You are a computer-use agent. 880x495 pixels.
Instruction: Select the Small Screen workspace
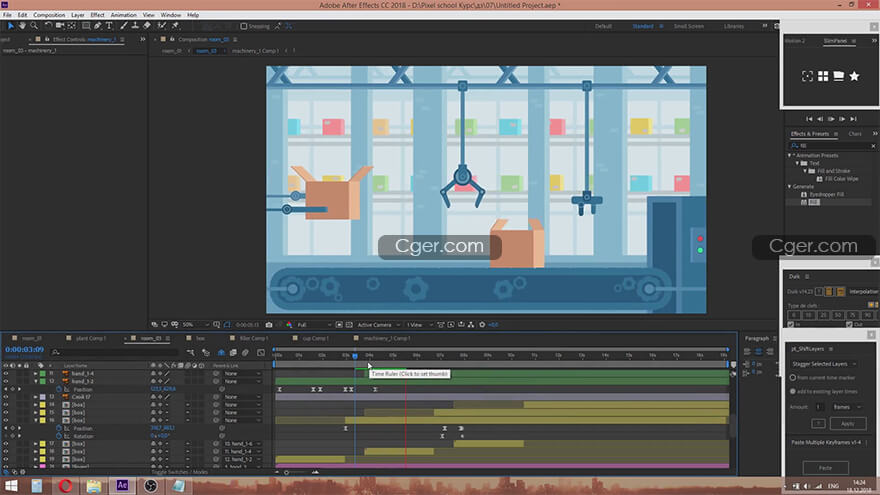point(689,26)
